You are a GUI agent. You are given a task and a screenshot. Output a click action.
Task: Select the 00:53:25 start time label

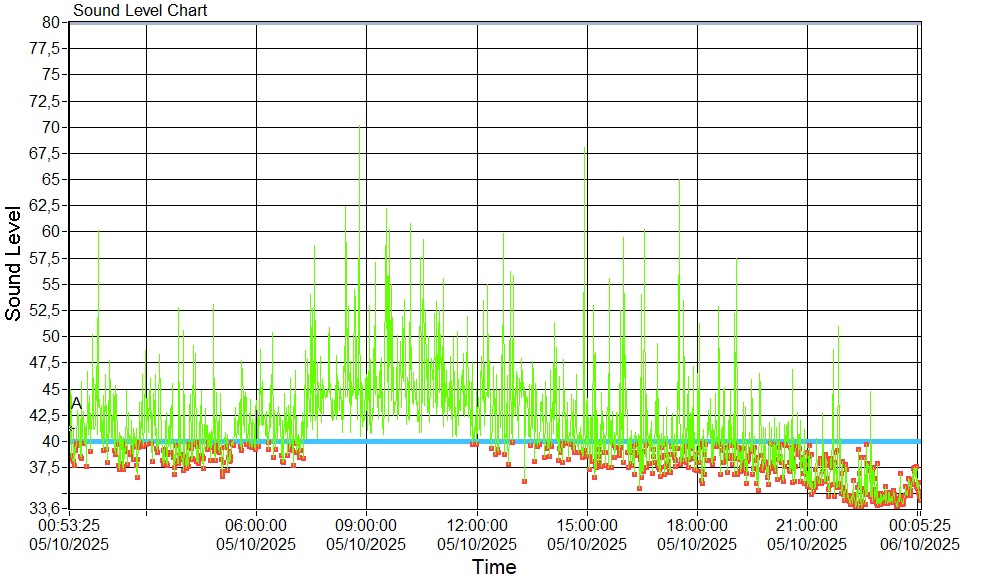68,525
